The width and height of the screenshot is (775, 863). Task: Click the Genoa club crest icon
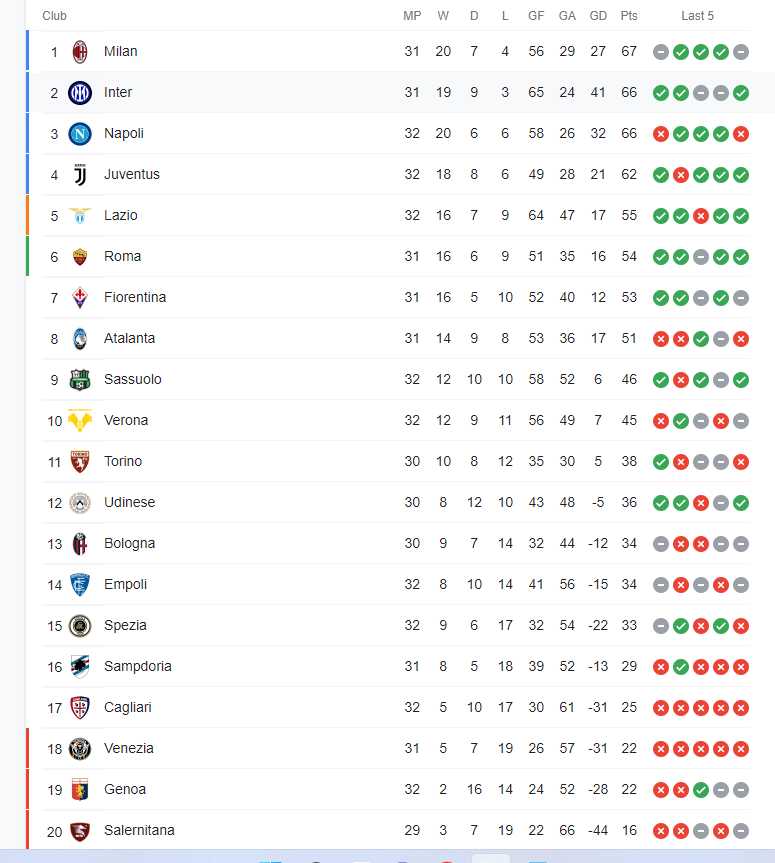click(x=80, y=790)
